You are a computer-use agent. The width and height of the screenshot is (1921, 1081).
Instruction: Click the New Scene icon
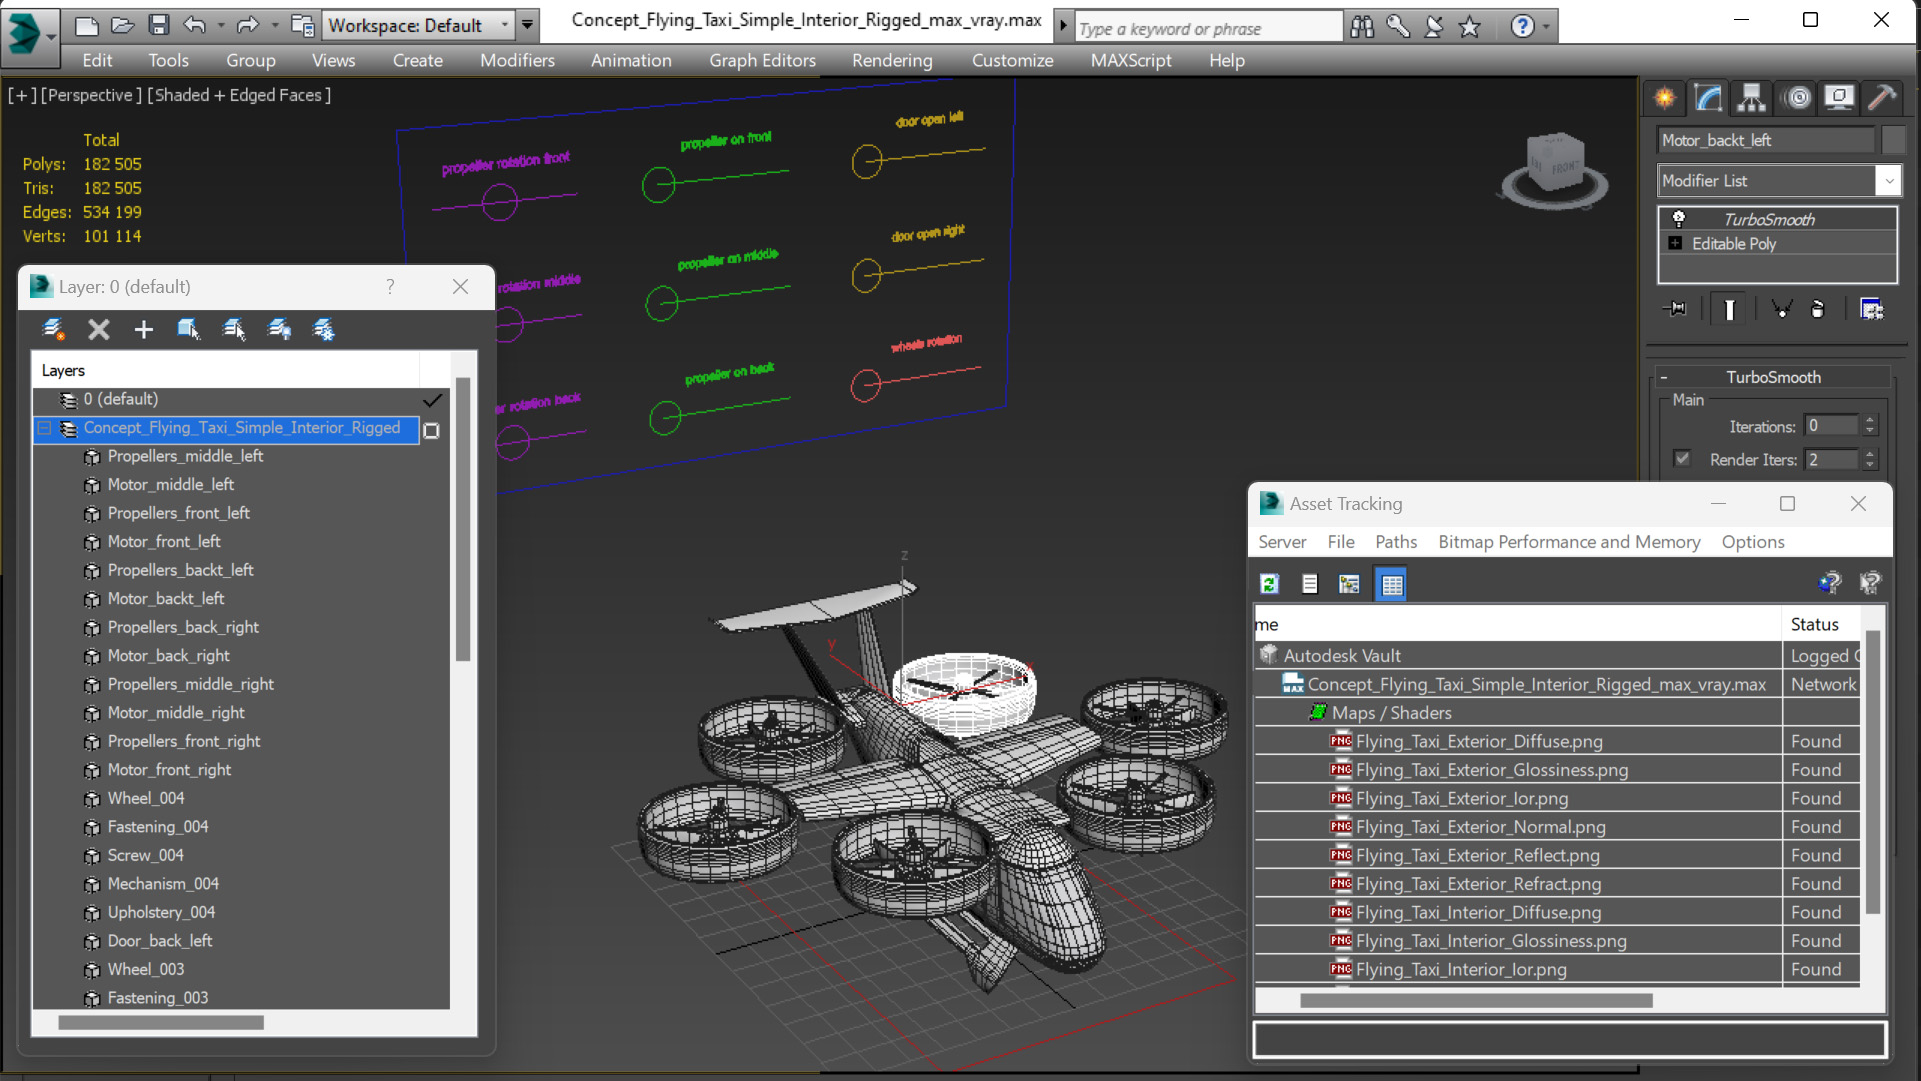click(x=87, y=25)
